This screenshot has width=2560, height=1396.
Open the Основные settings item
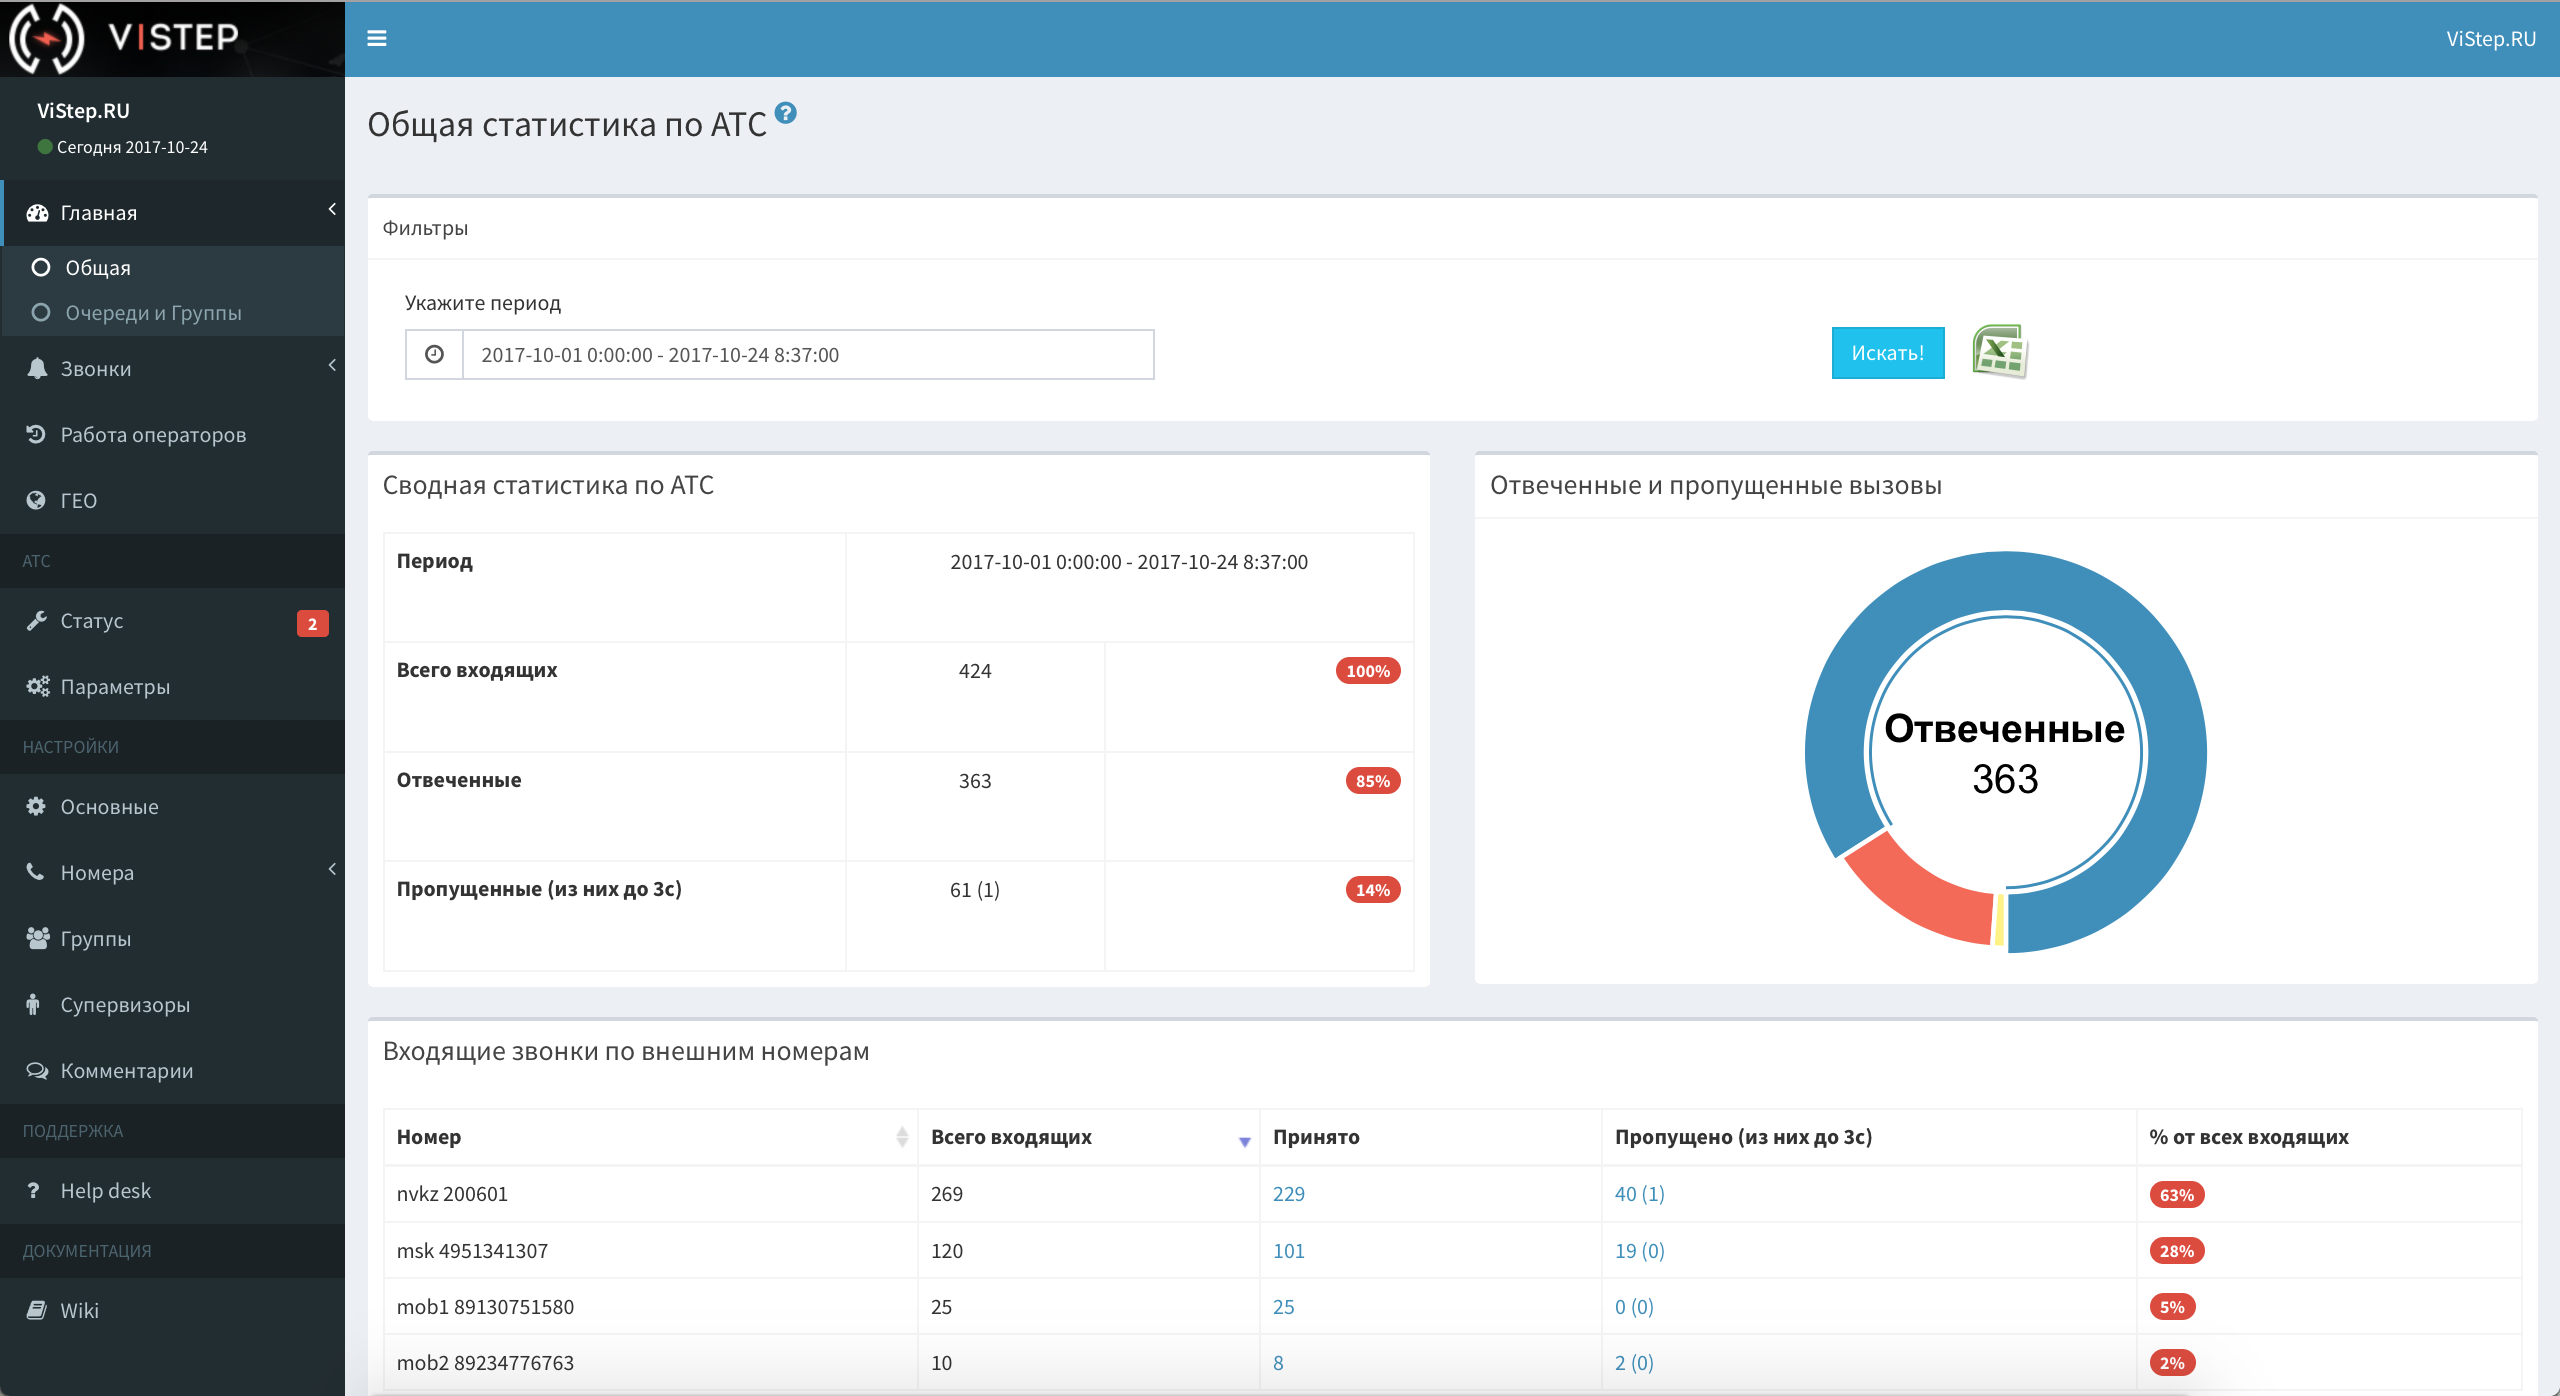172,806
